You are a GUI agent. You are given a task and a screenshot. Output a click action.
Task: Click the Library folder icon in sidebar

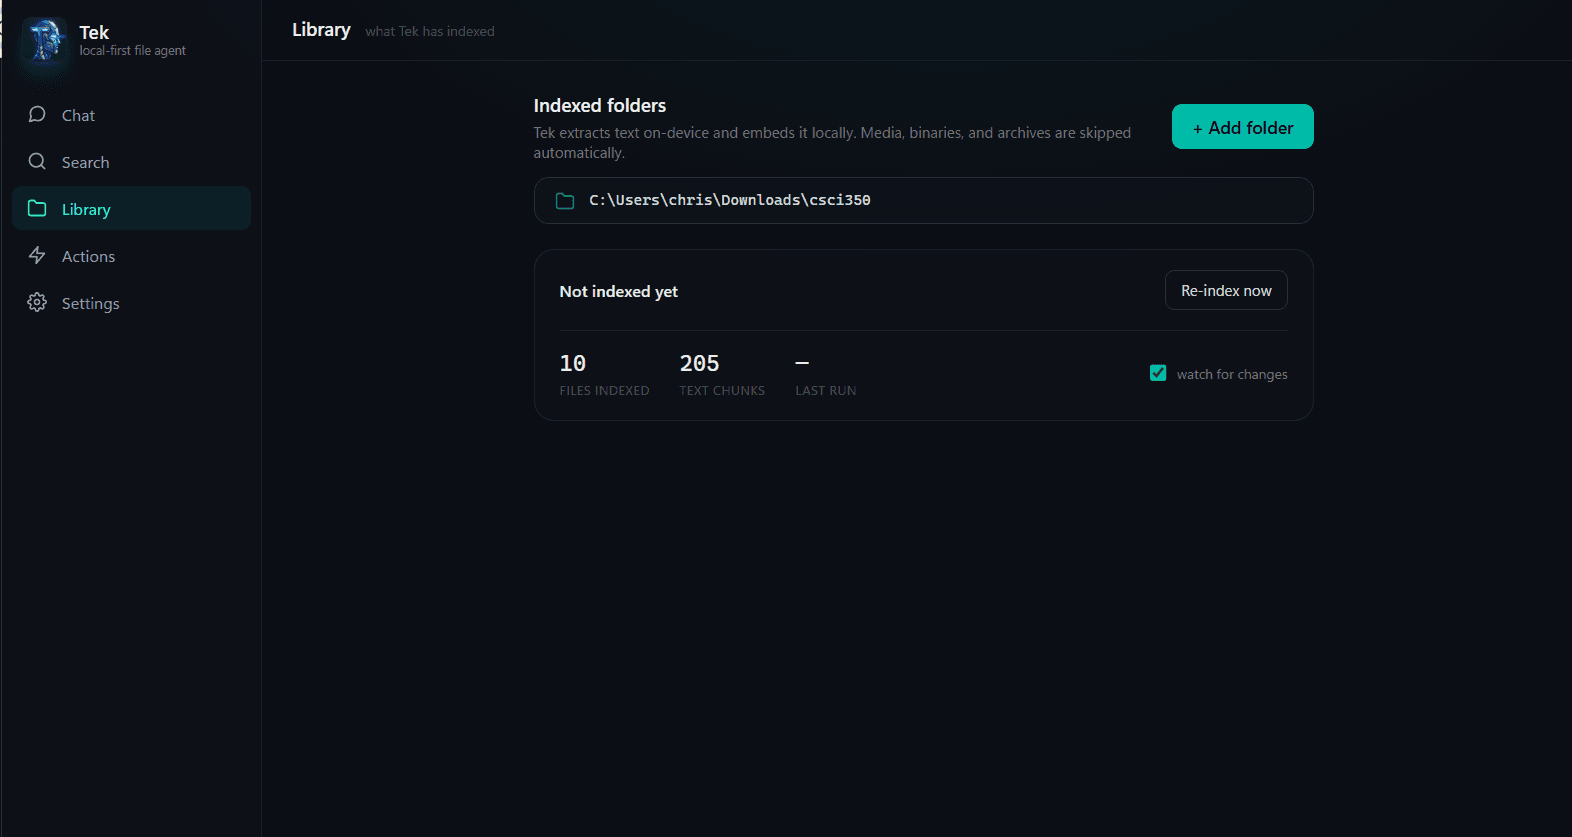[37, 208]
